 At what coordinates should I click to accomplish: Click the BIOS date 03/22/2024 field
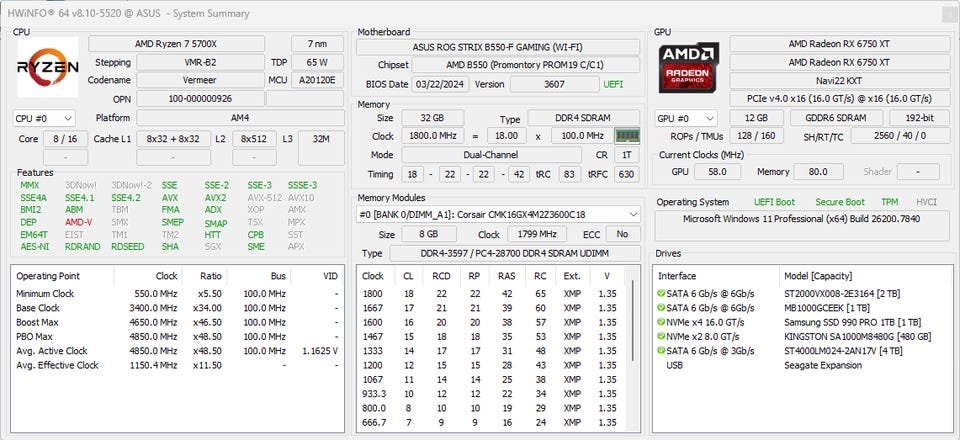440,84
